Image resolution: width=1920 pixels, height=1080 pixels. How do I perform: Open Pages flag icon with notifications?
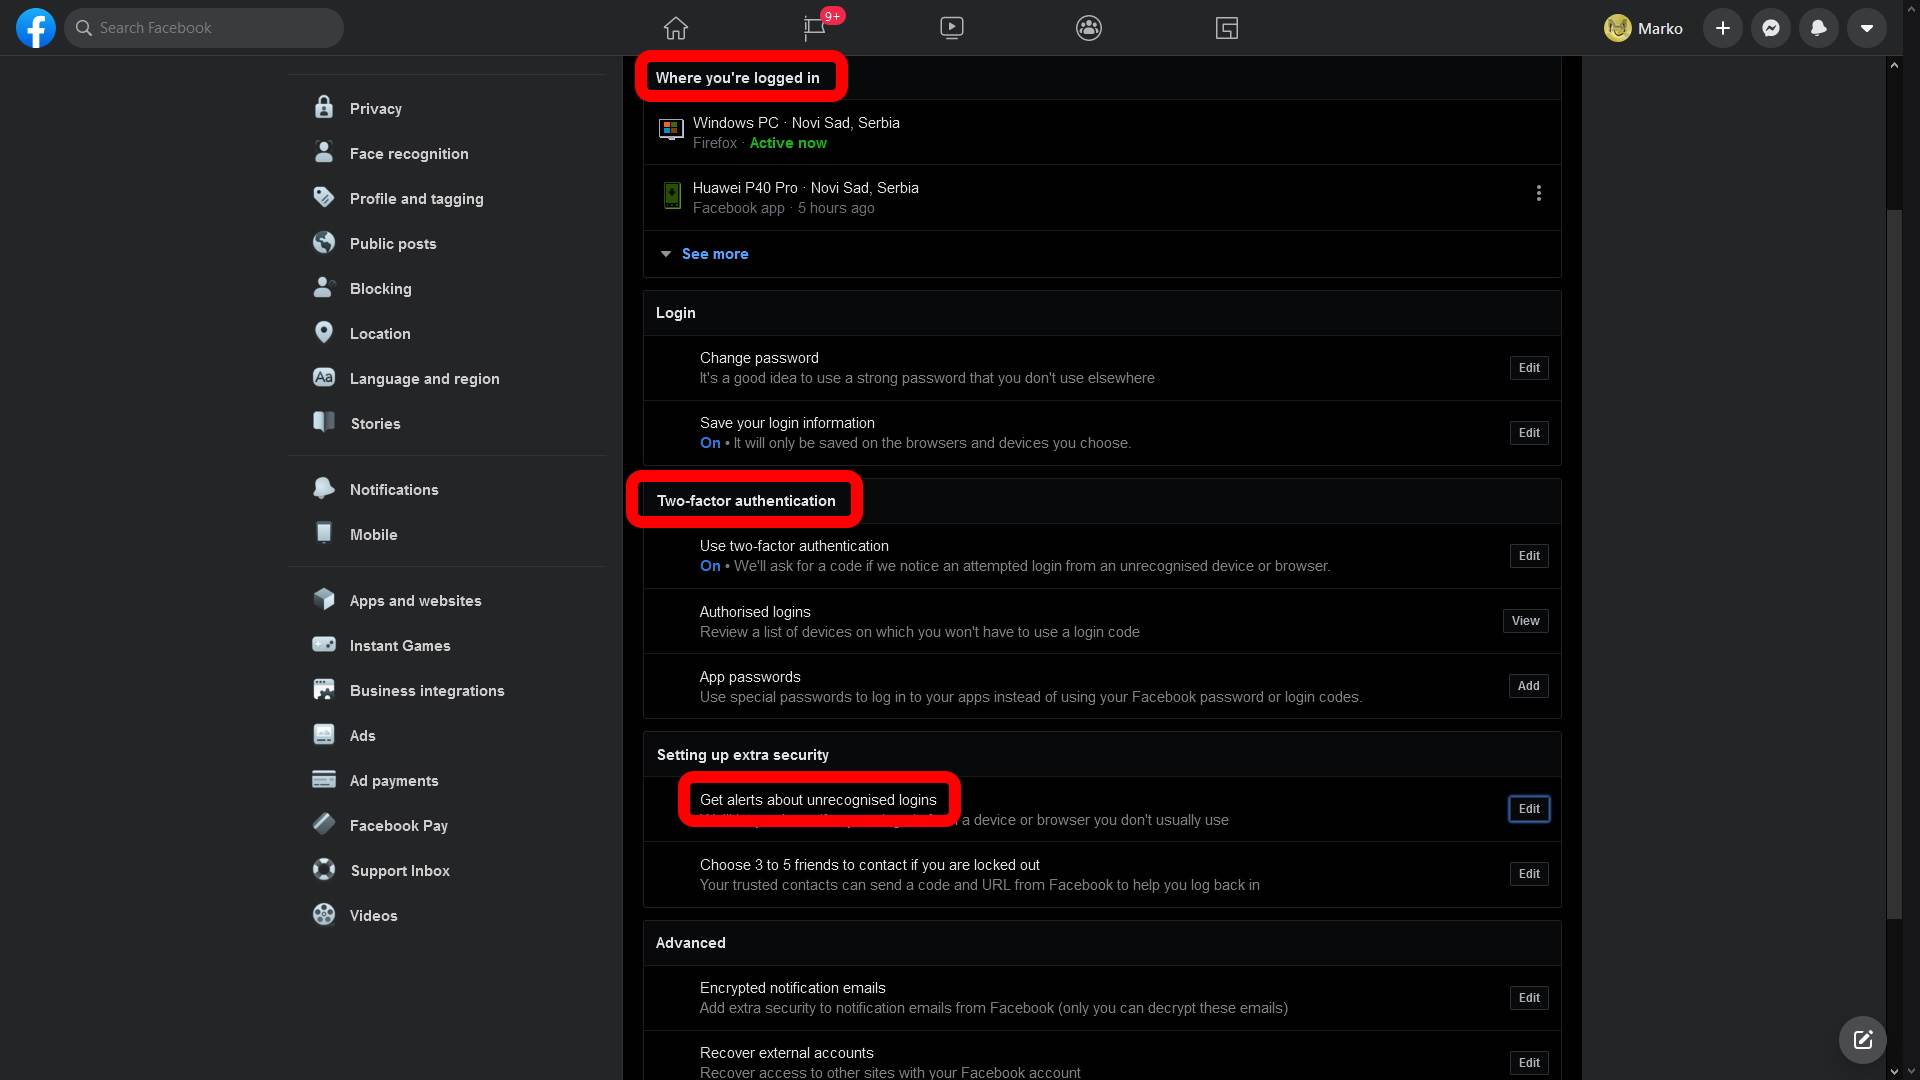[815, 28]
